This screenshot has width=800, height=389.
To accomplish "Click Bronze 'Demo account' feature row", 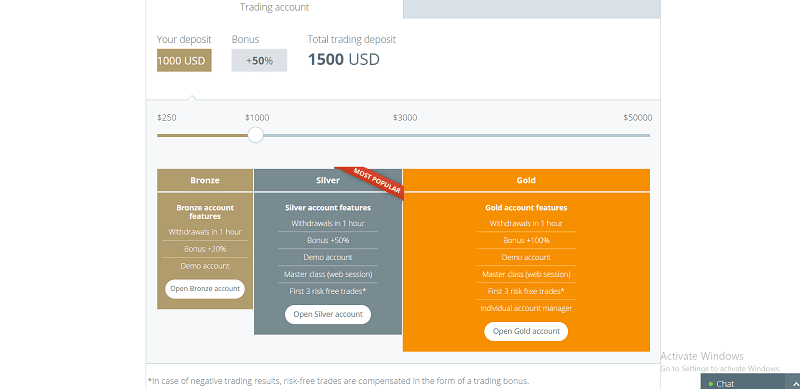I will pos(205,266).
